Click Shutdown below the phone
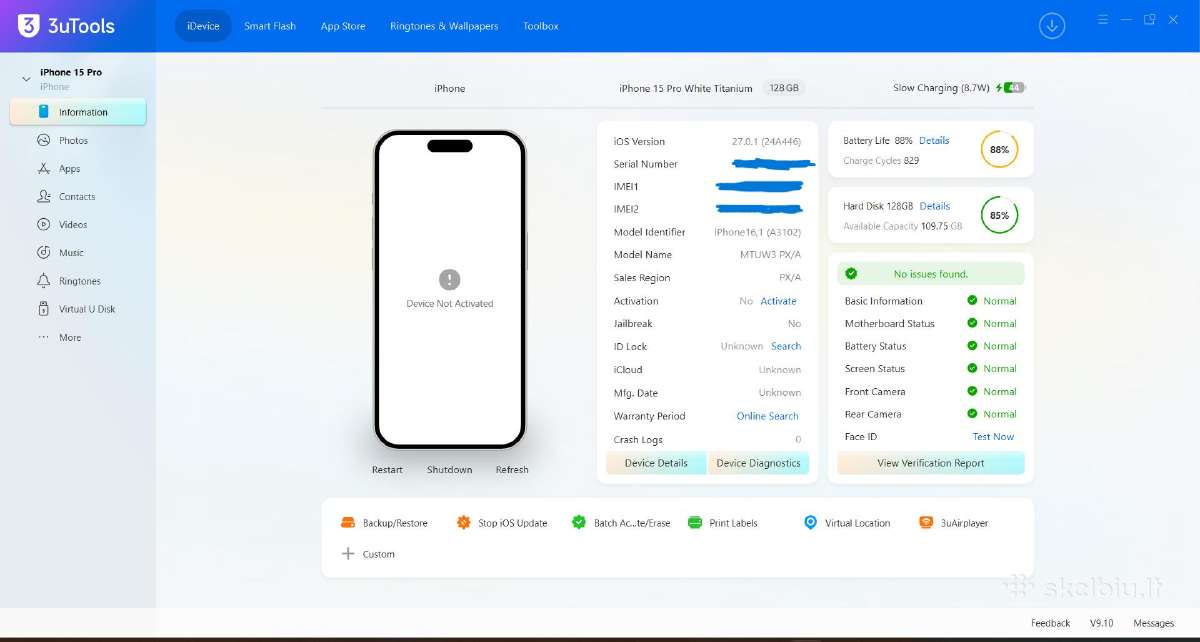Viewport: 1200px width, 642px height. [x=449, y=470]
